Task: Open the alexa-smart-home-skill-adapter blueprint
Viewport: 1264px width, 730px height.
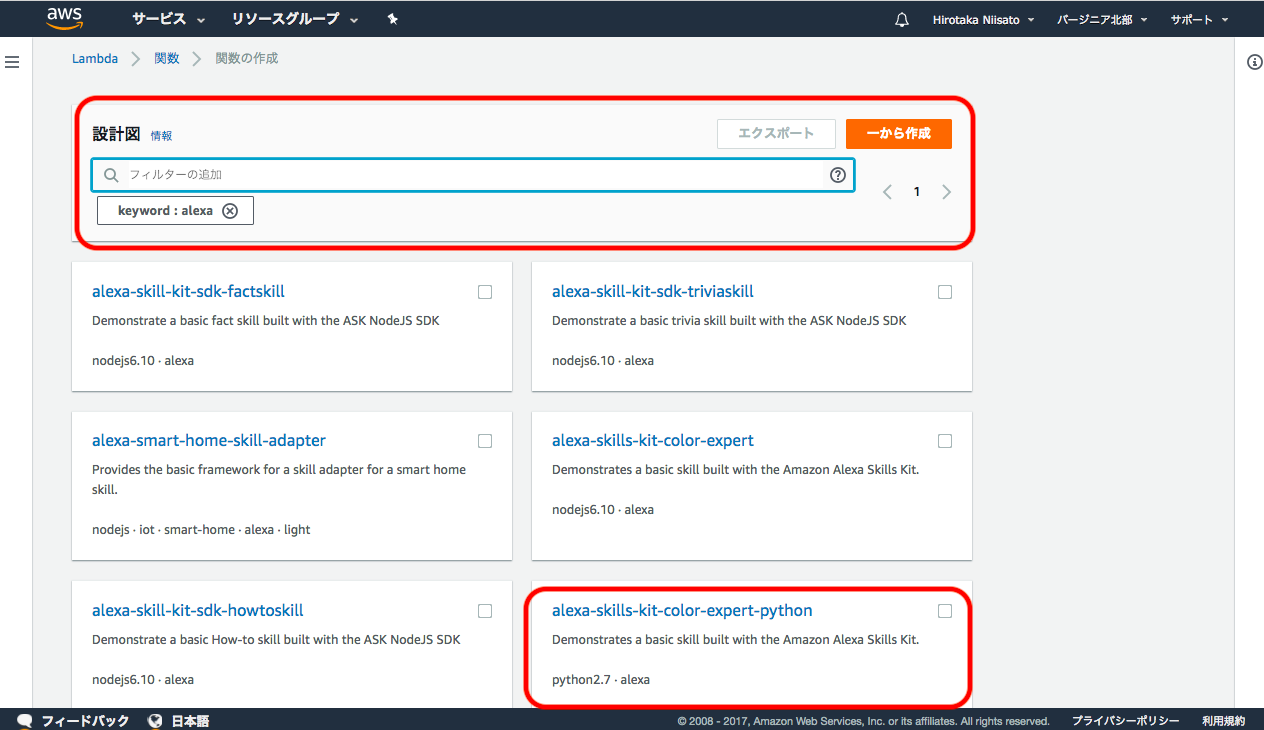Action: point(209,441)
